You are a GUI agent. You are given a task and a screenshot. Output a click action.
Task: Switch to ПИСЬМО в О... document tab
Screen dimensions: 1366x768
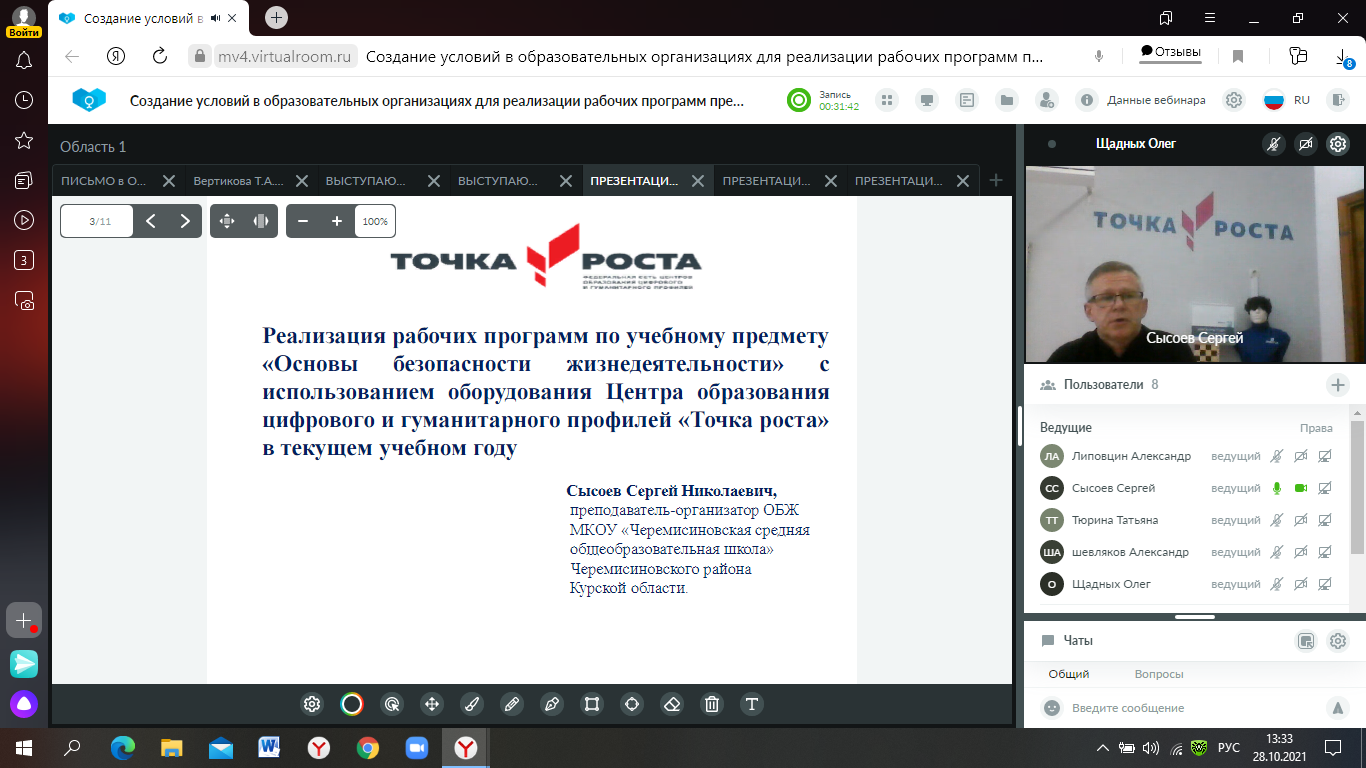point(104,181)
